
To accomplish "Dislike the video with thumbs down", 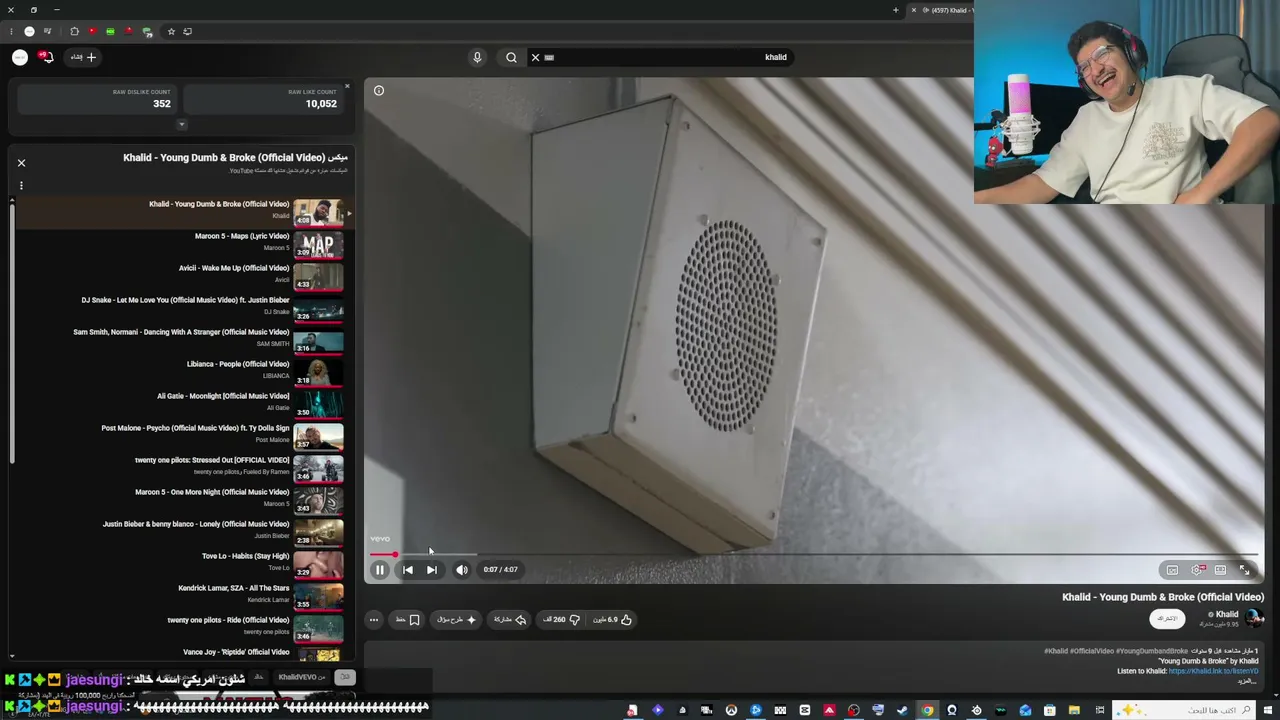I will click(x=562, y=620).
